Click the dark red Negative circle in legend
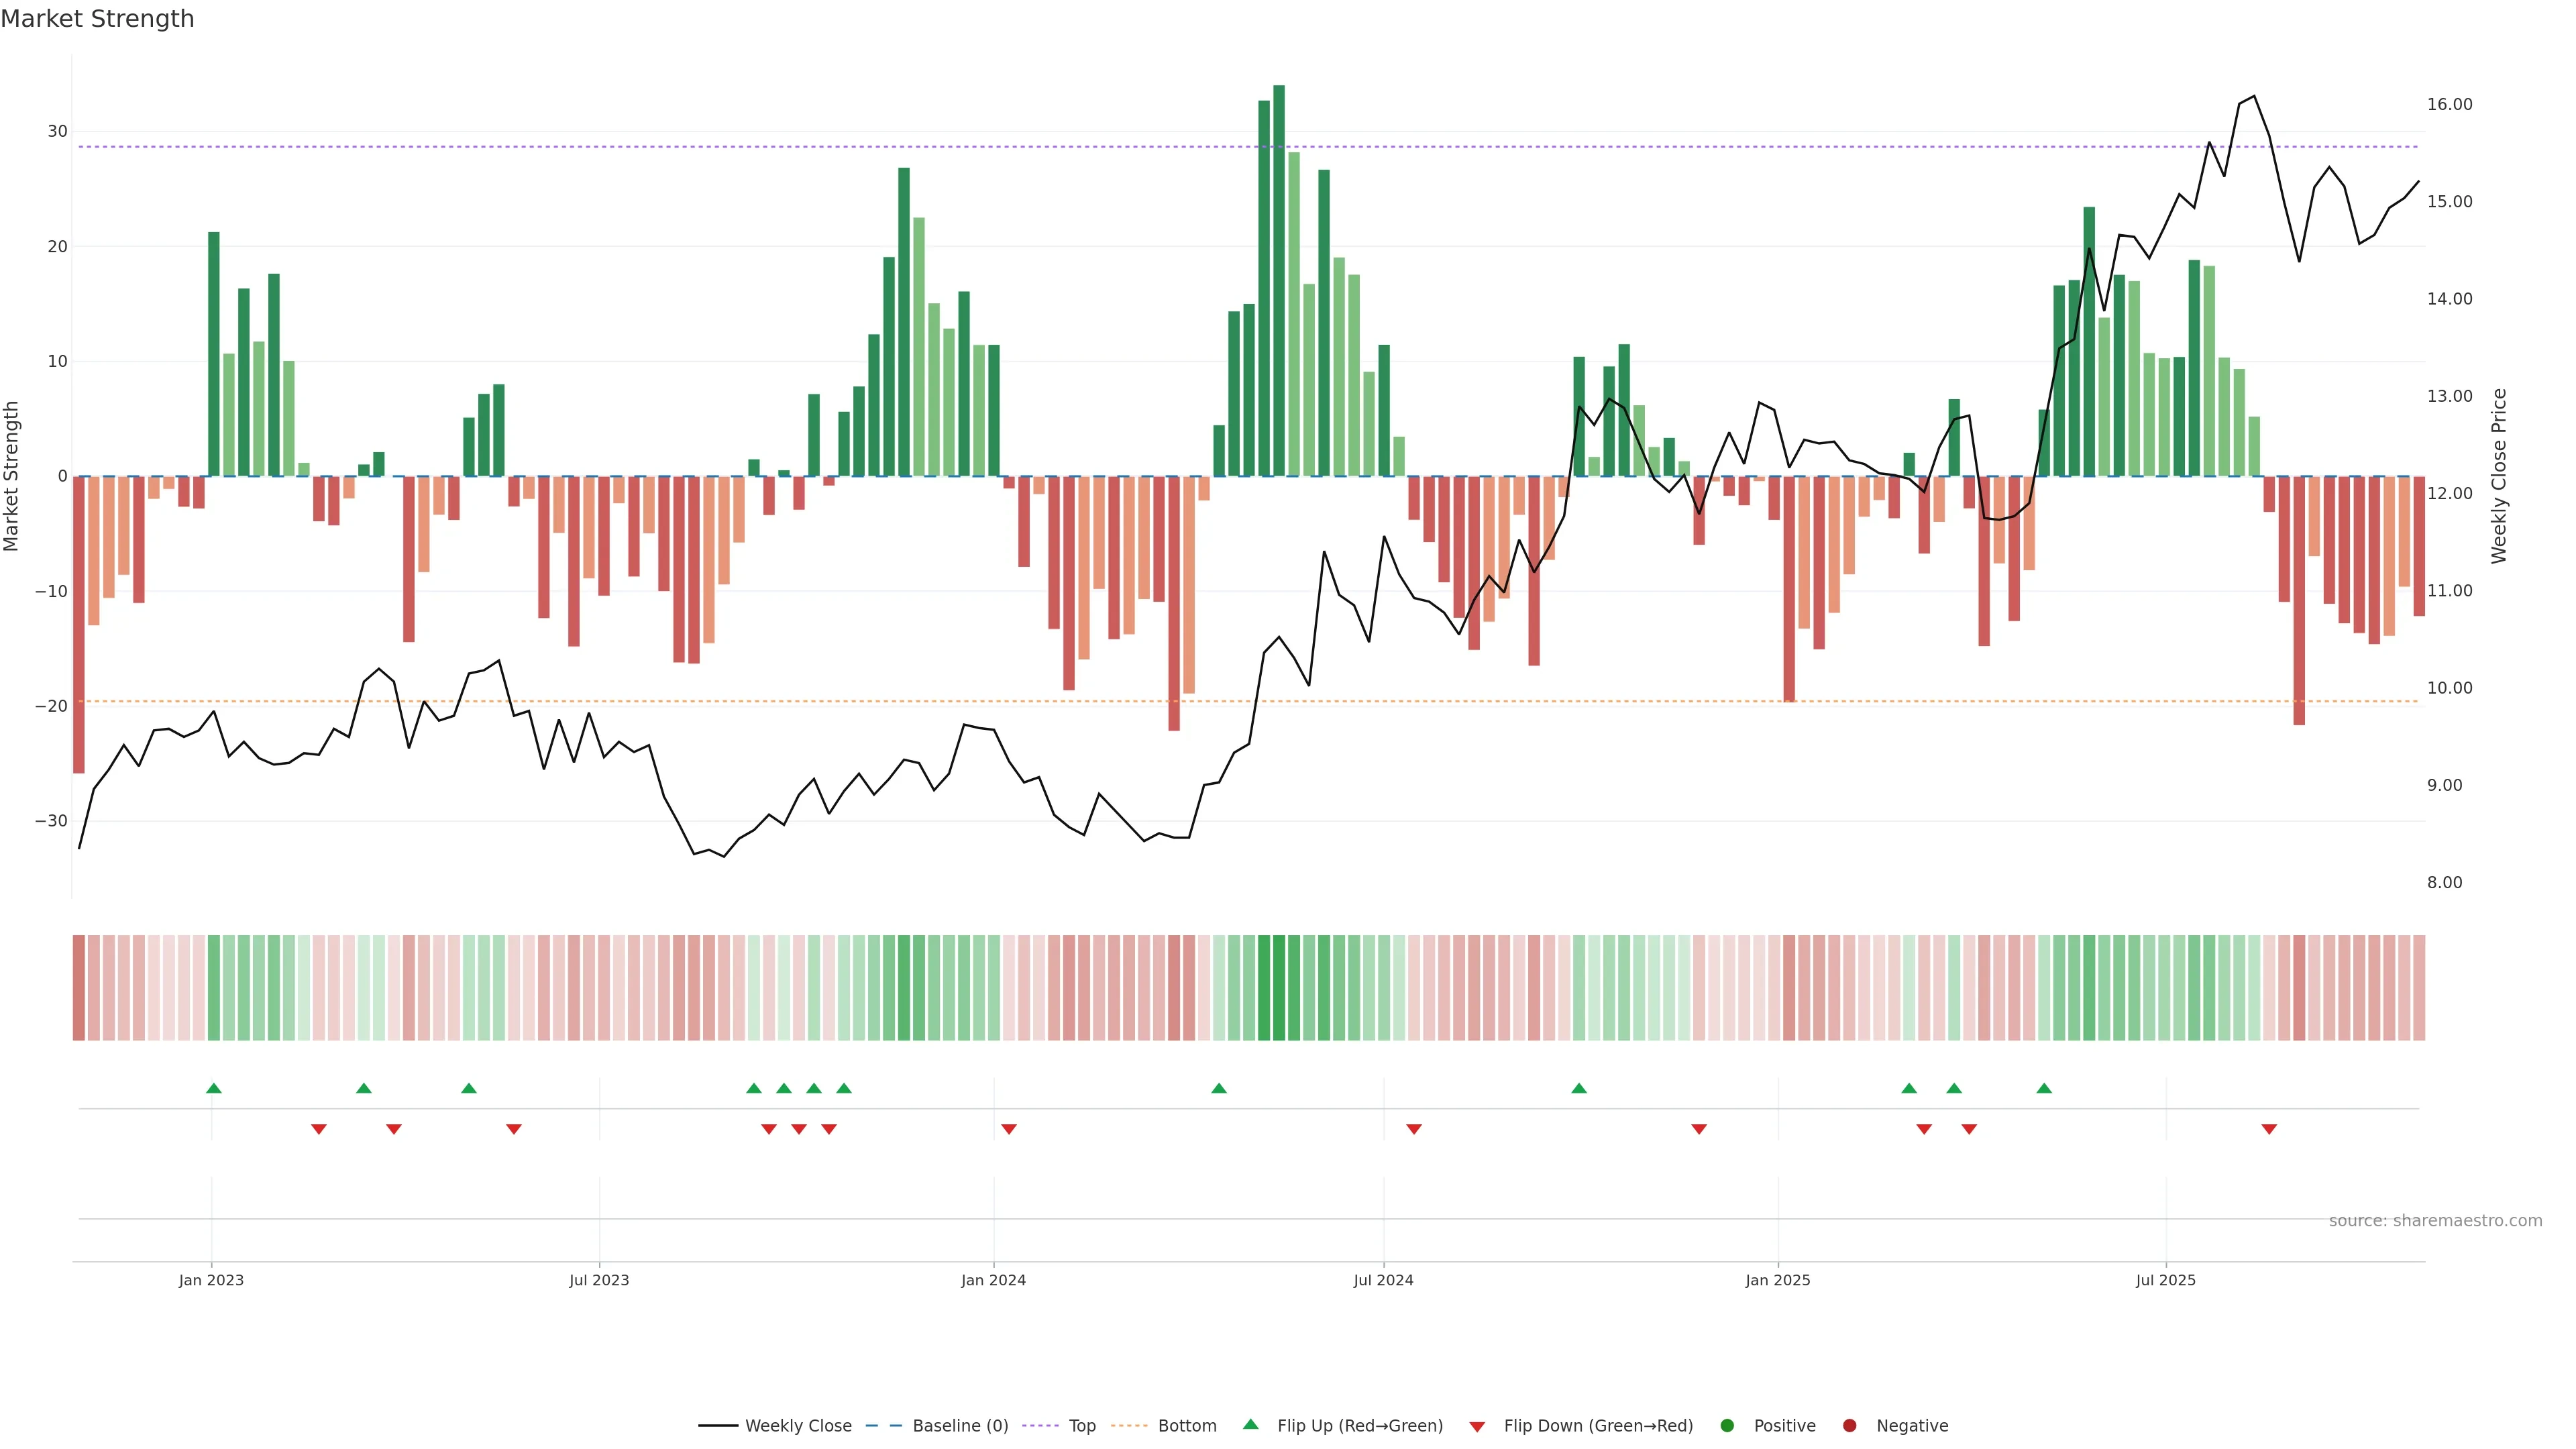Viewport: 2576px width, 1449px height. click(1849, 1425)
